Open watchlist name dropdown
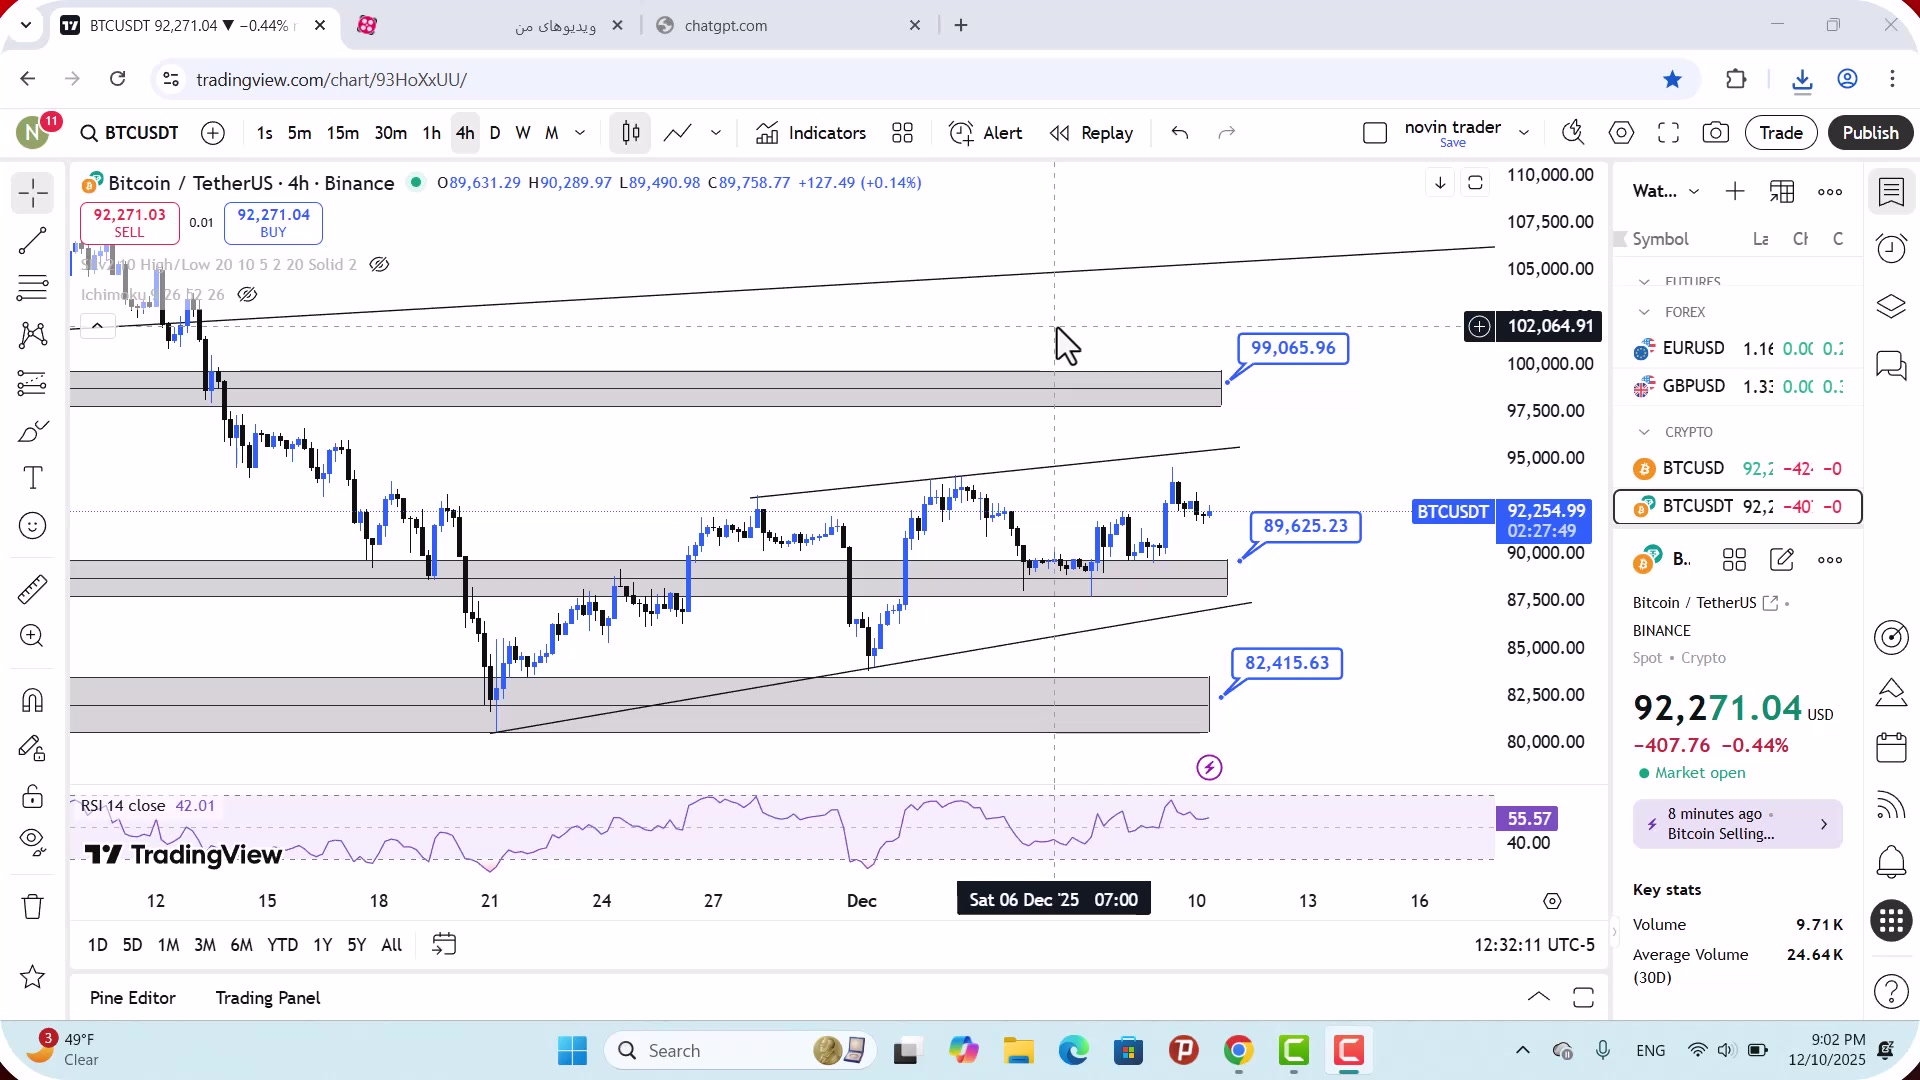 pos(1666,192)
